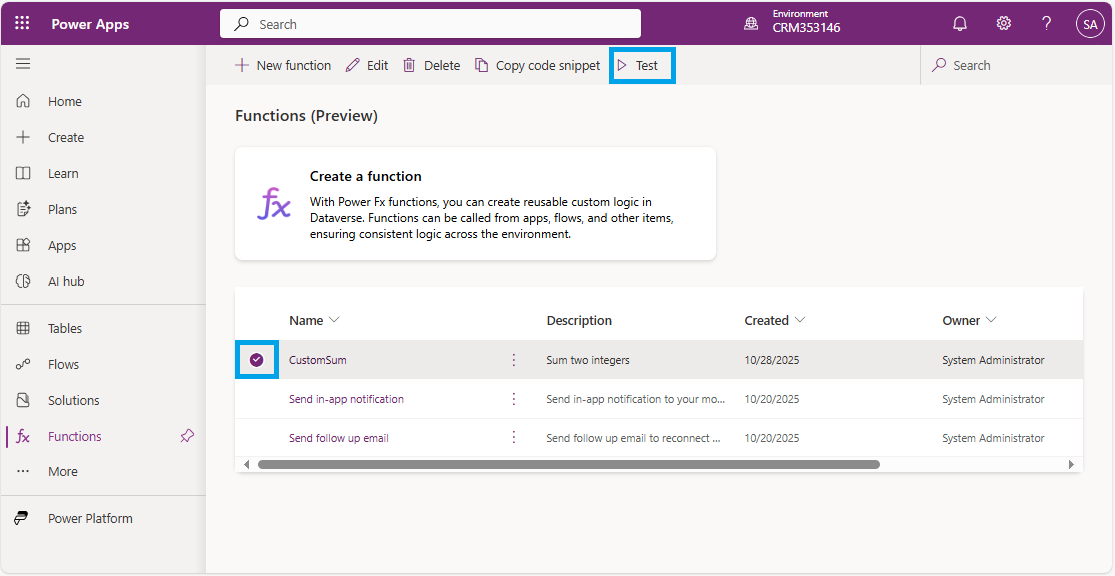
Task: Deselect the CustomSum row checkmark
Action: click(257, 360)
